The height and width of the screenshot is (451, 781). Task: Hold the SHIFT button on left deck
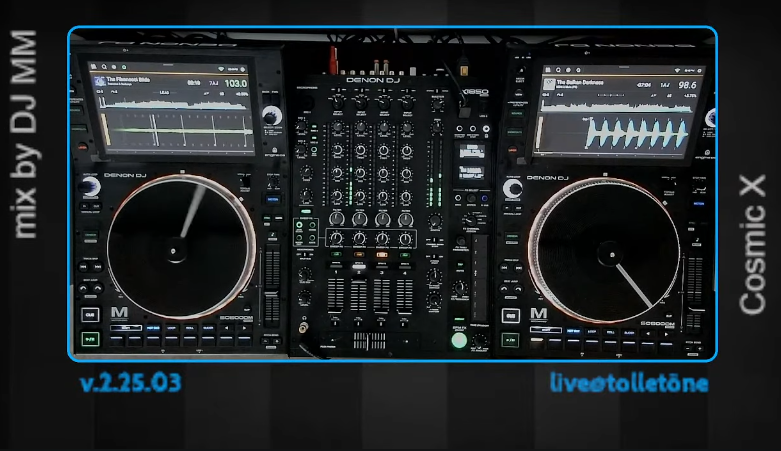[126, 328]
